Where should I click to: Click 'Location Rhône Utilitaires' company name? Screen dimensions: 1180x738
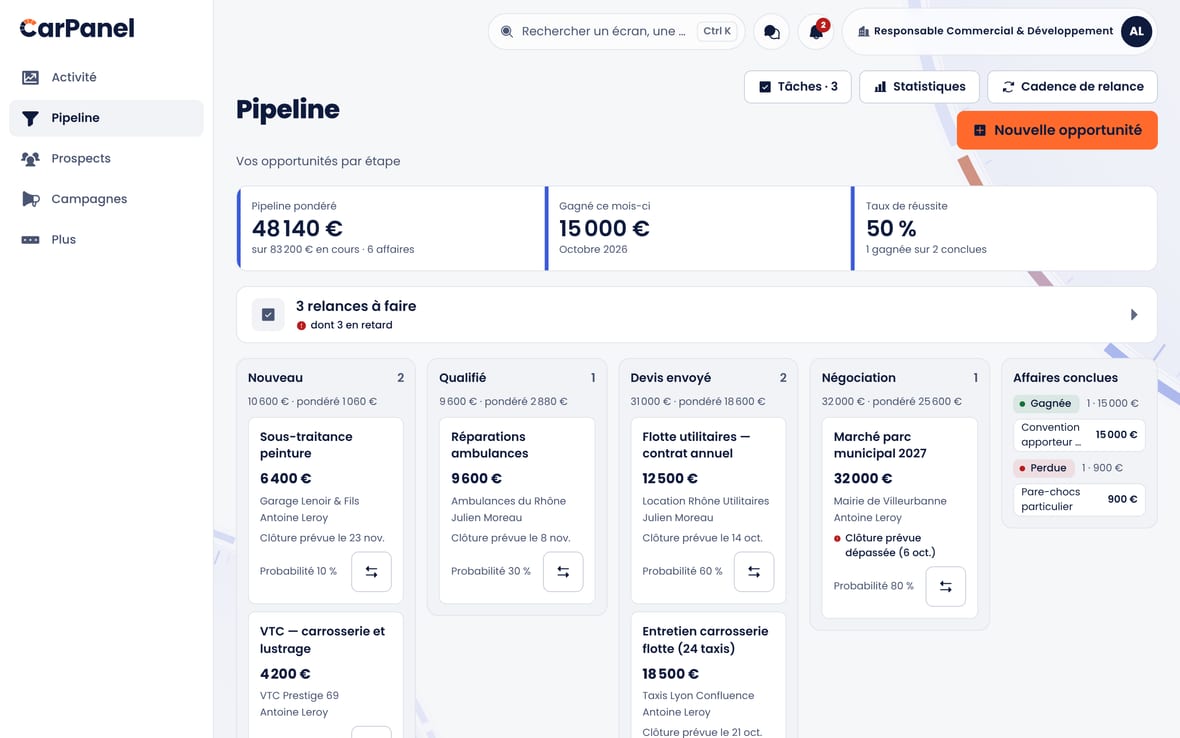pyautogui.click(x=705, y=501)
